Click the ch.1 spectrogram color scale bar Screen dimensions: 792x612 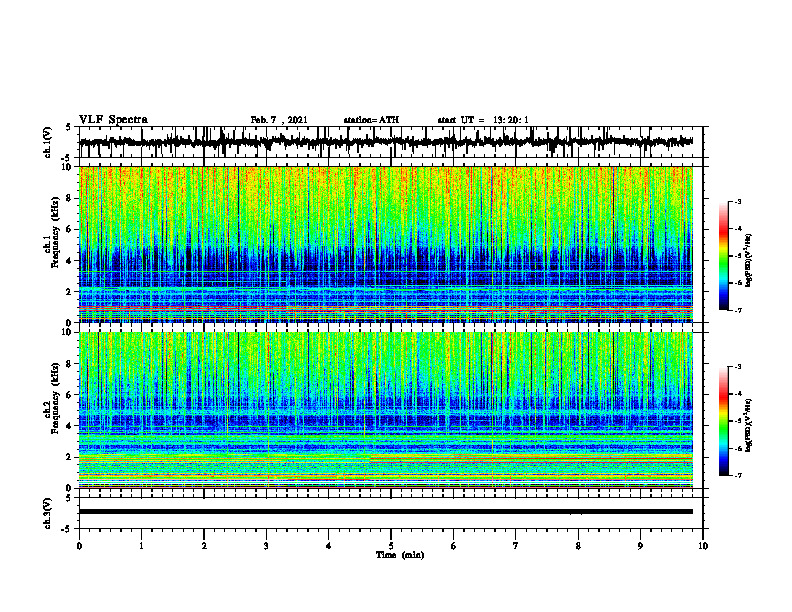pyautogui.click(x=724, y=256)
